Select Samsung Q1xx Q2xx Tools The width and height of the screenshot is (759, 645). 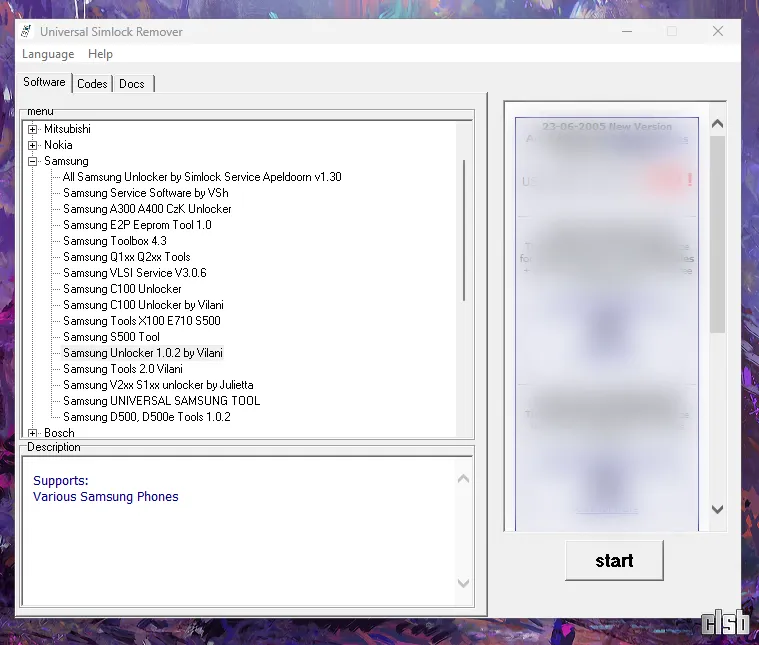[x=127, y=257]
